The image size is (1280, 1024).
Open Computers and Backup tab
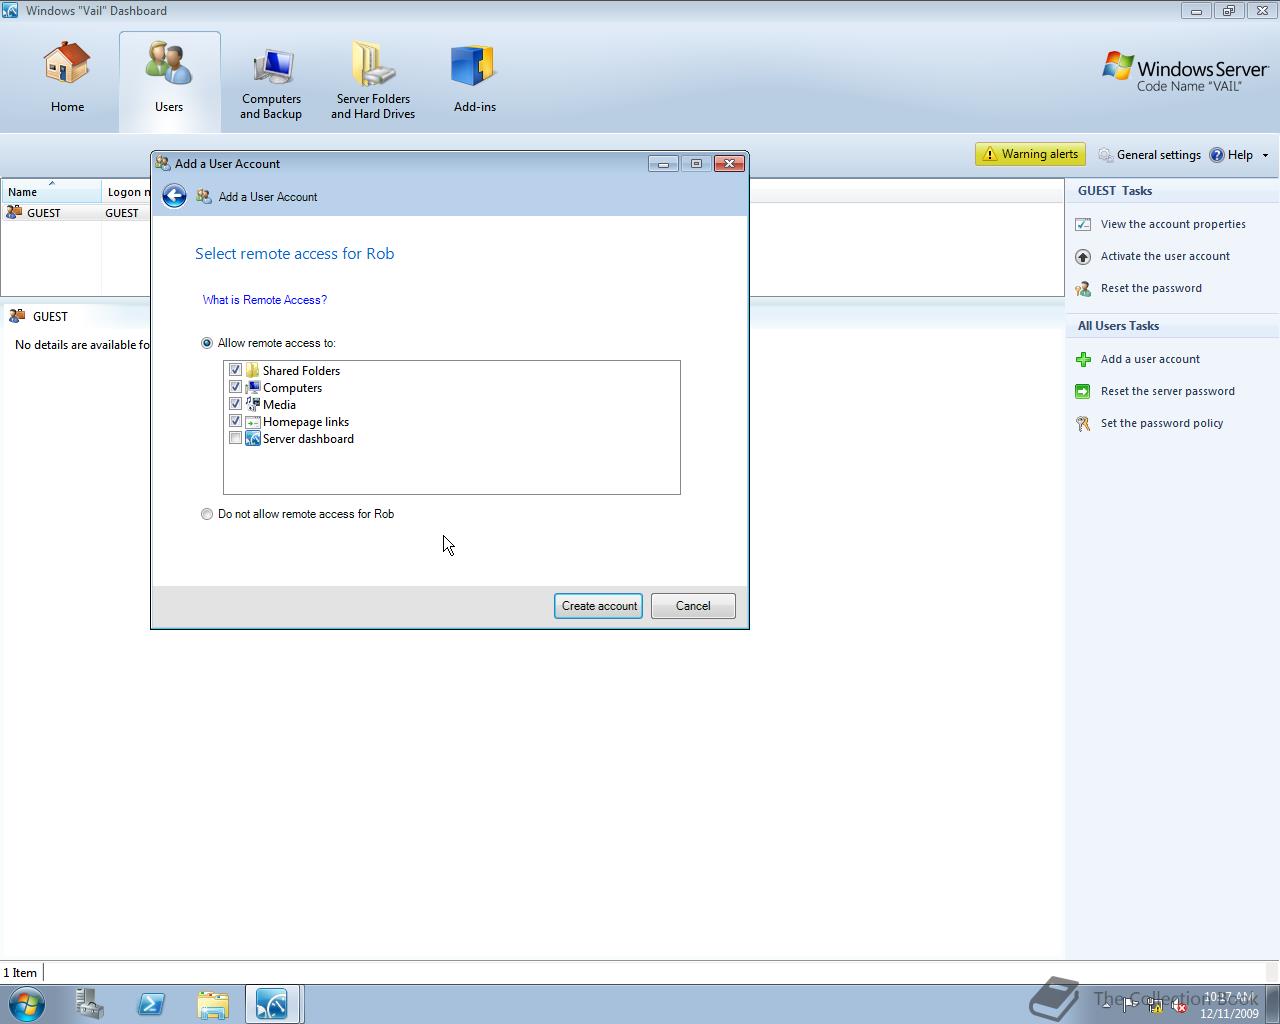tap(271, 82)
